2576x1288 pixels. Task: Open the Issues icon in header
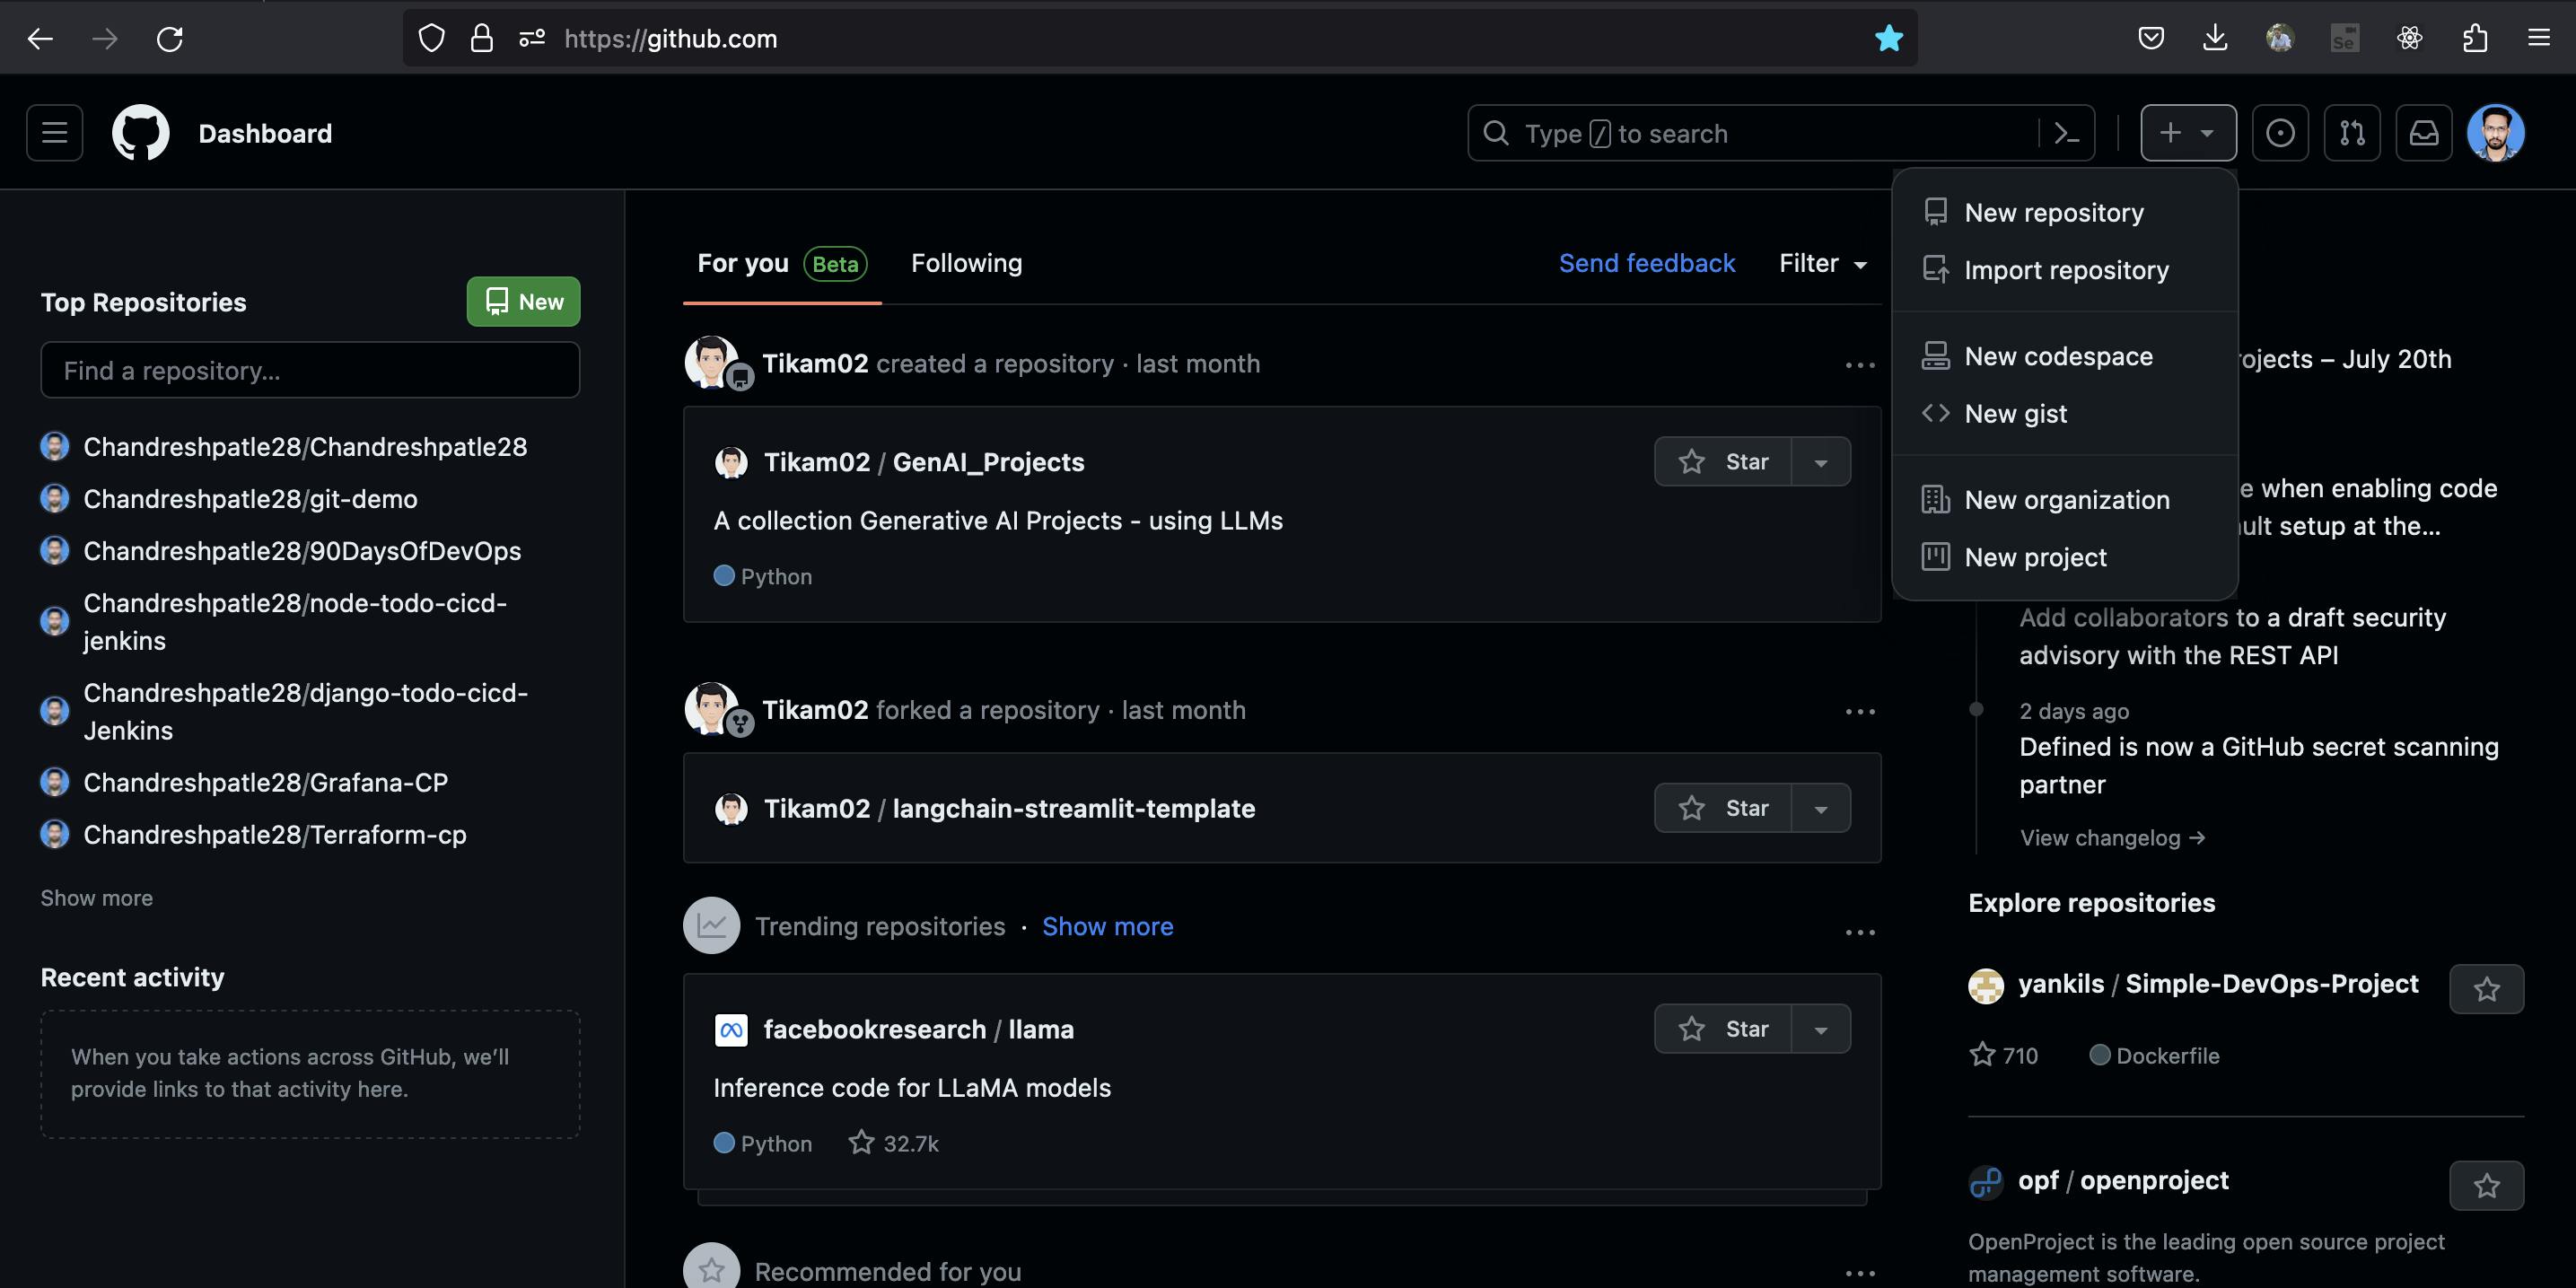(2280, 133)
